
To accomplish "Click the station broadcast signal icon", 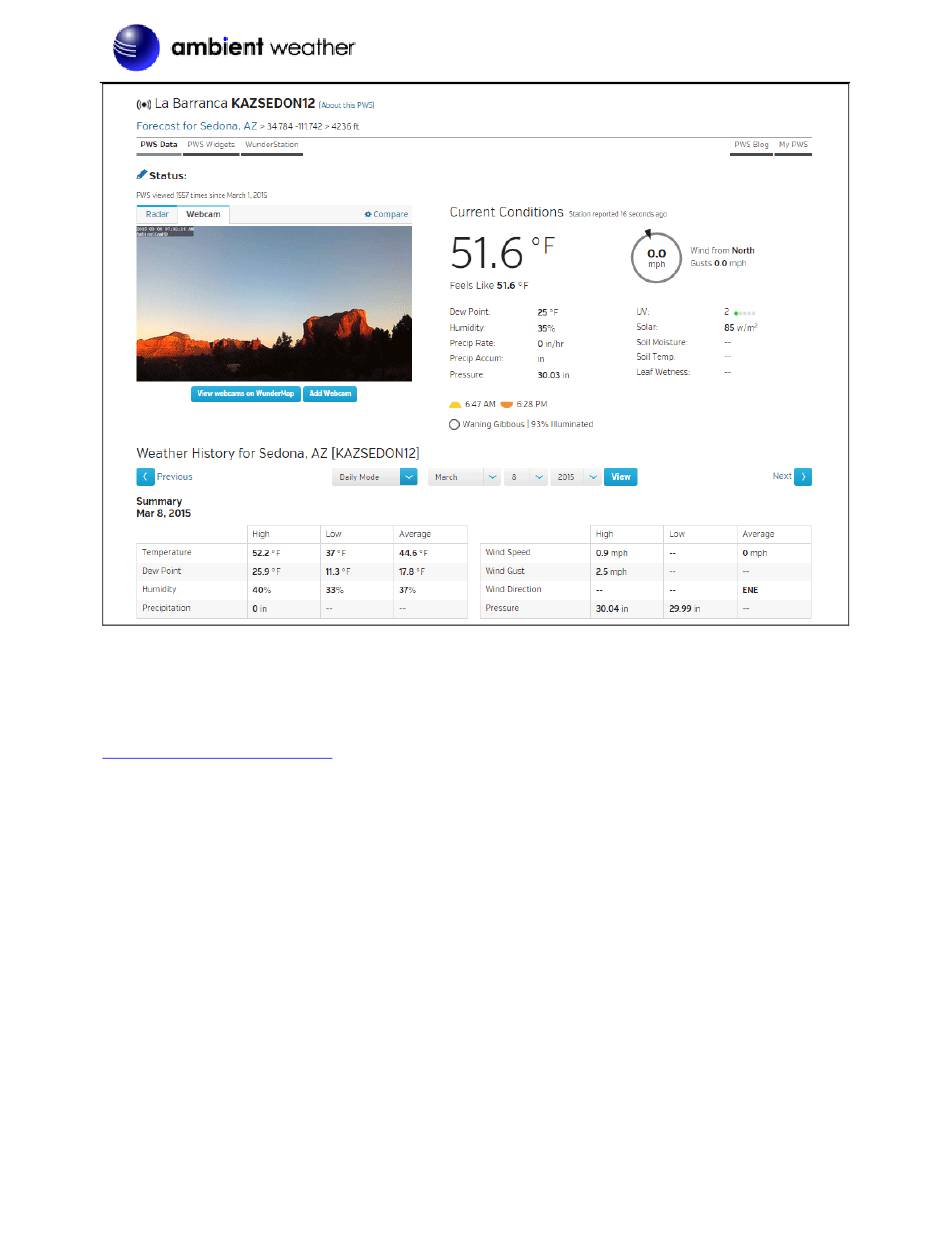I will [144, 104].
